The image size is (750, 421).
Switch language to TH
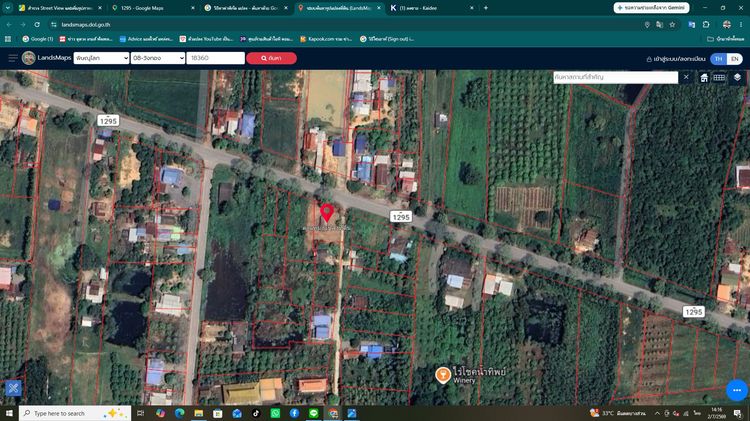tap(718, 59)
